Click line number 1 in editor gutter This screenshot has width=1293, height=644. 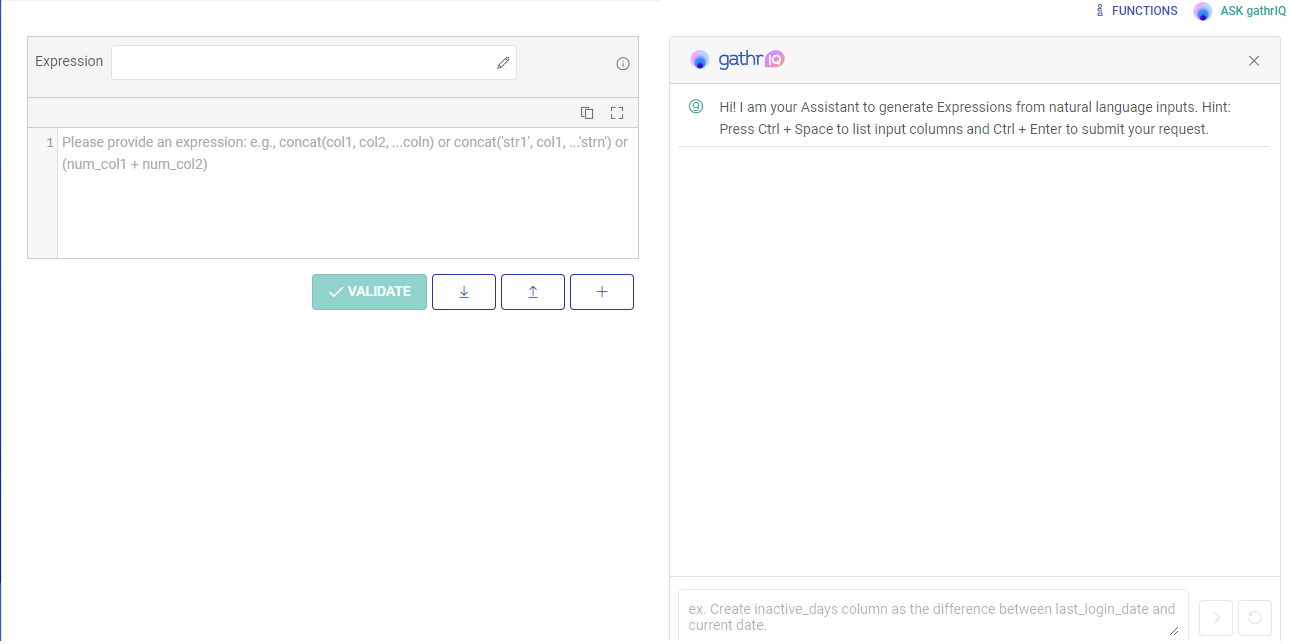[x=49, y=143]
